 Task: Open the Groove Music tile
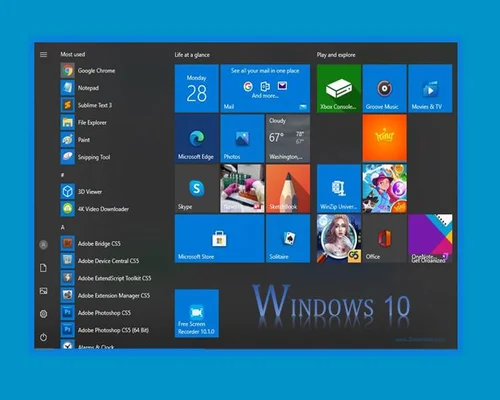pos(384,88)
